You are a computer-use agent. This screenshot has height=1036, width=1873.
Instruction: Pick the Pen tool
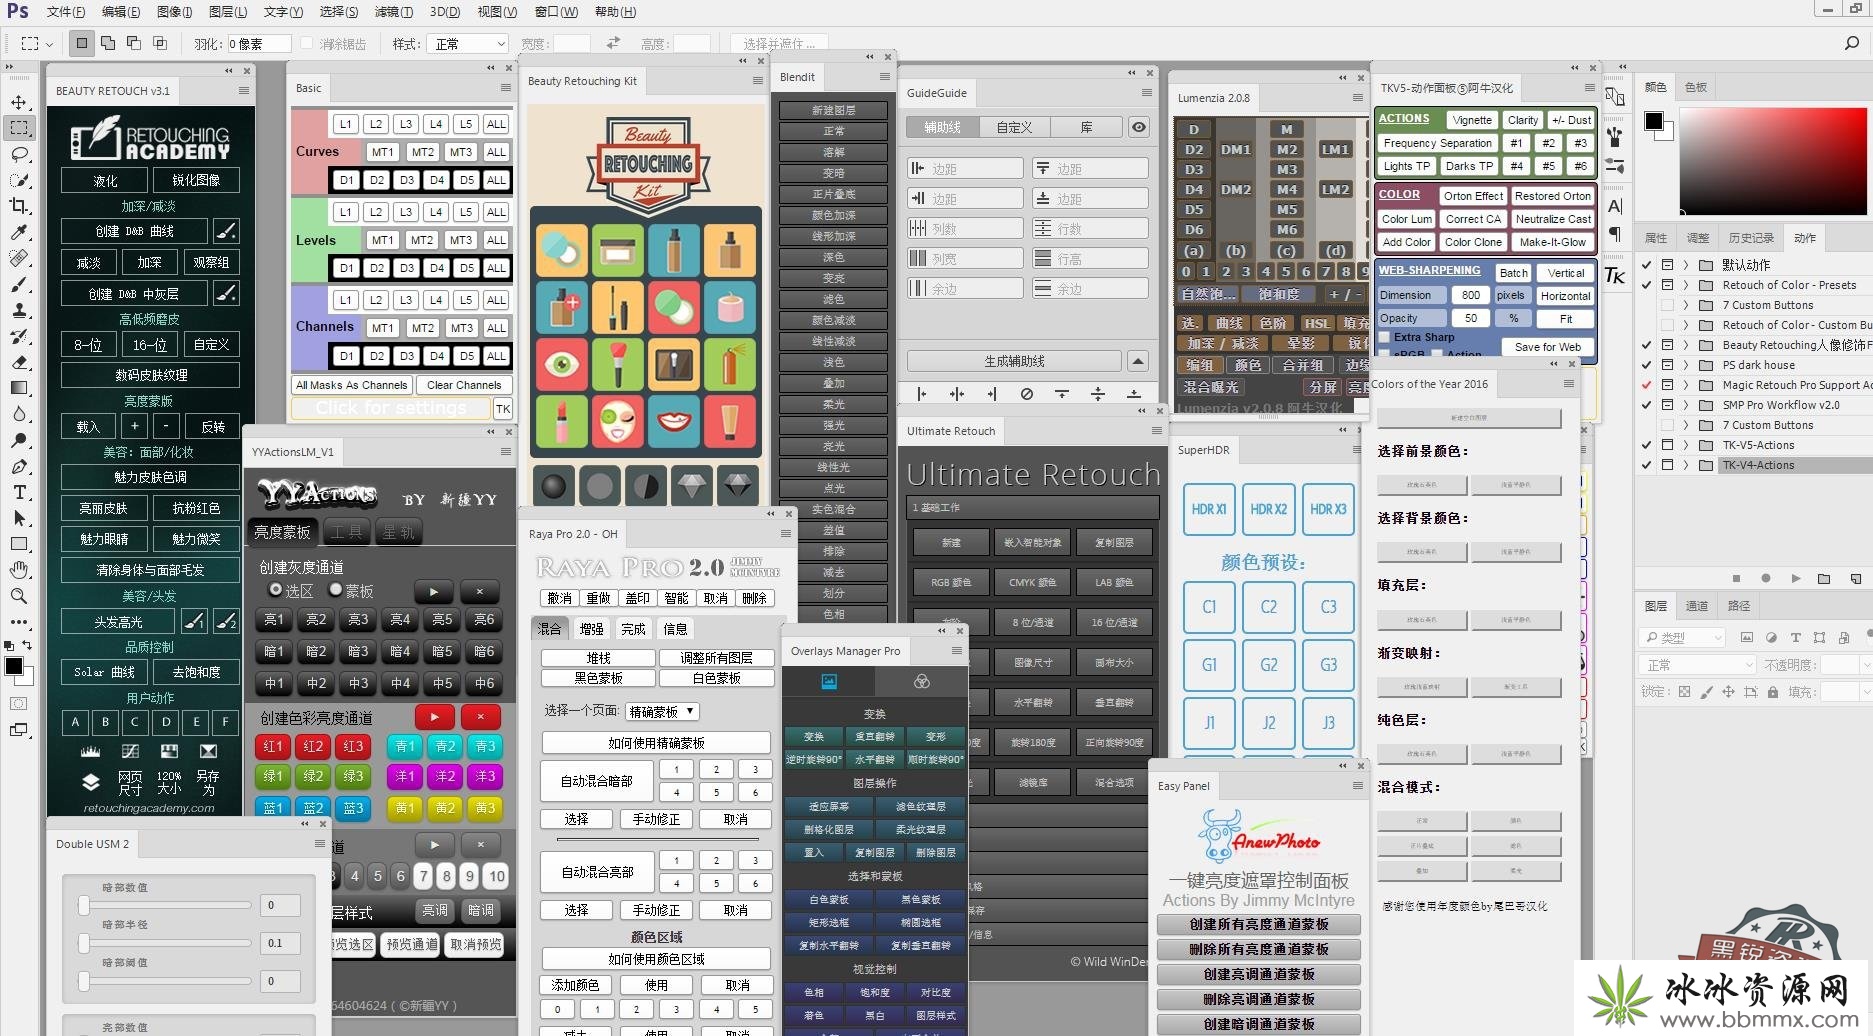[x=19, y=466]
